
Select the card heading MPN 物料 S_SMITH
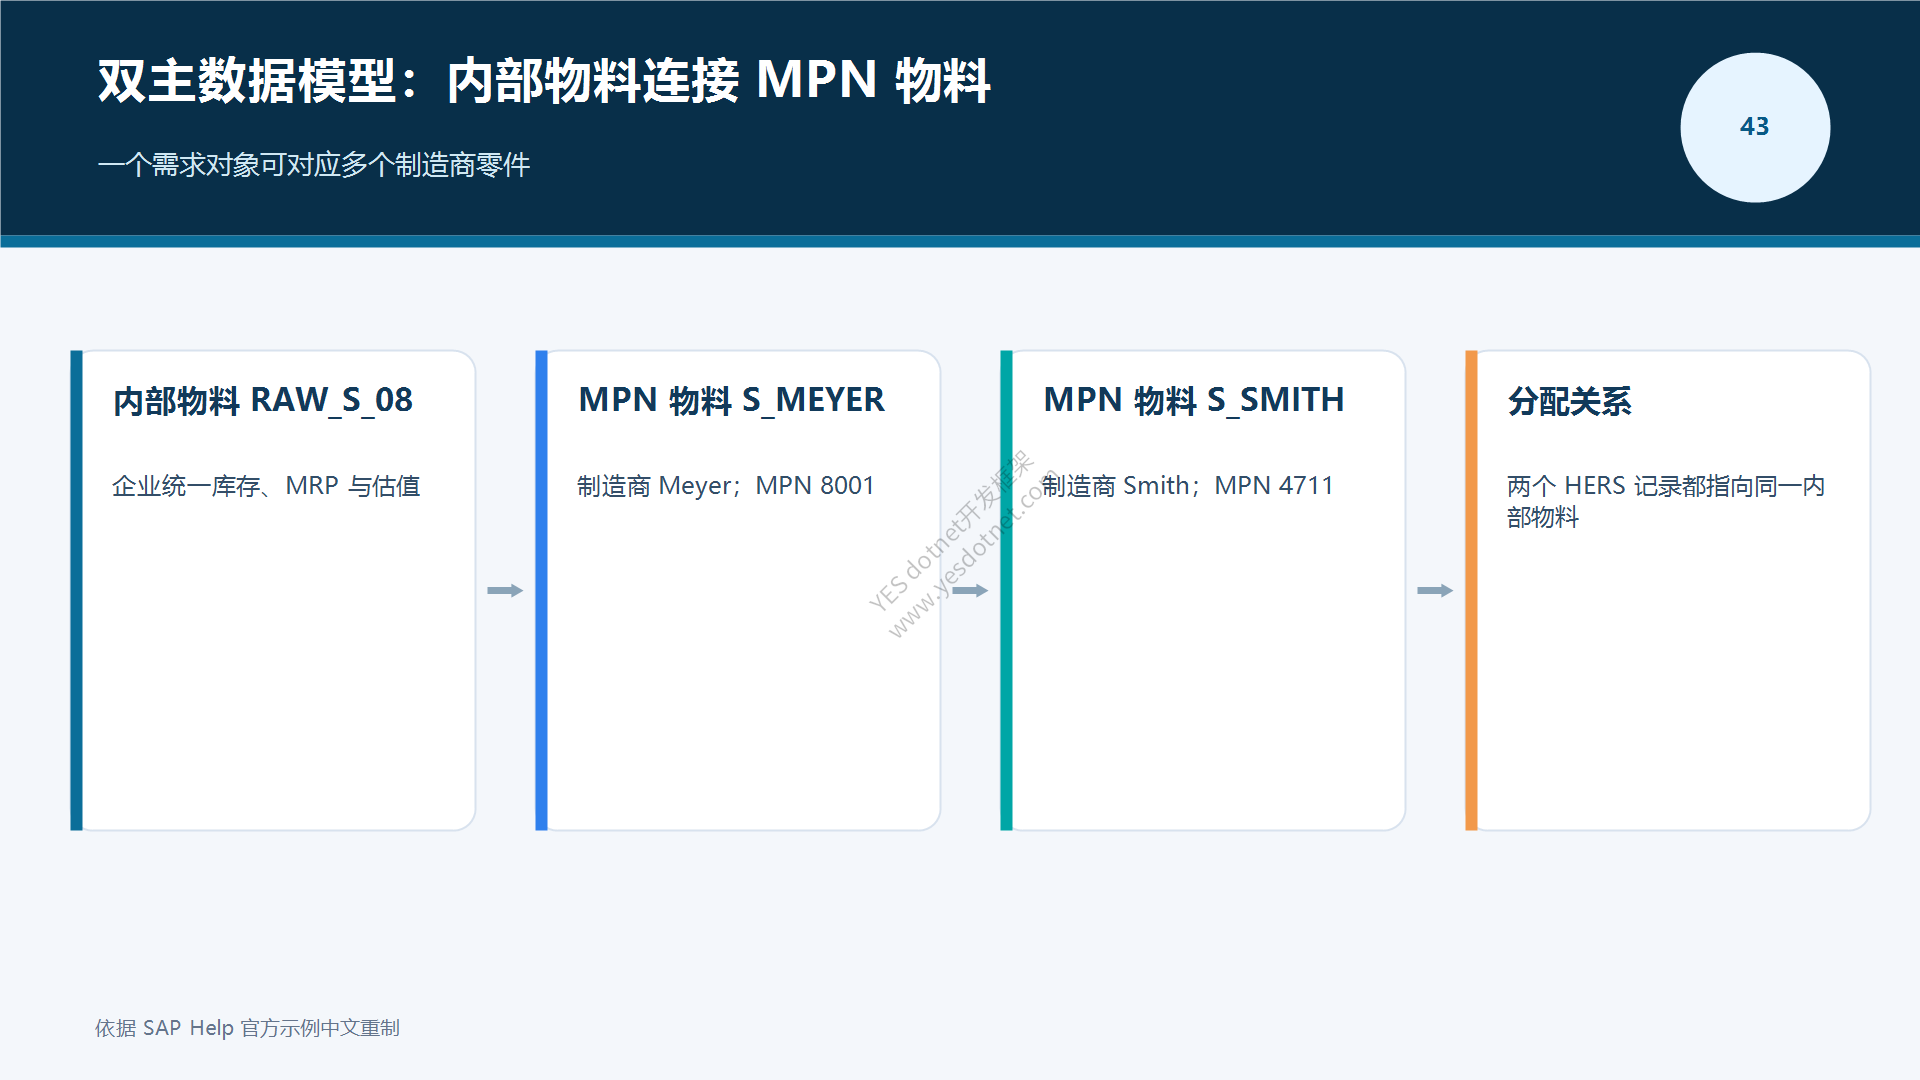pyautogui.click(x=1194, y=401)
